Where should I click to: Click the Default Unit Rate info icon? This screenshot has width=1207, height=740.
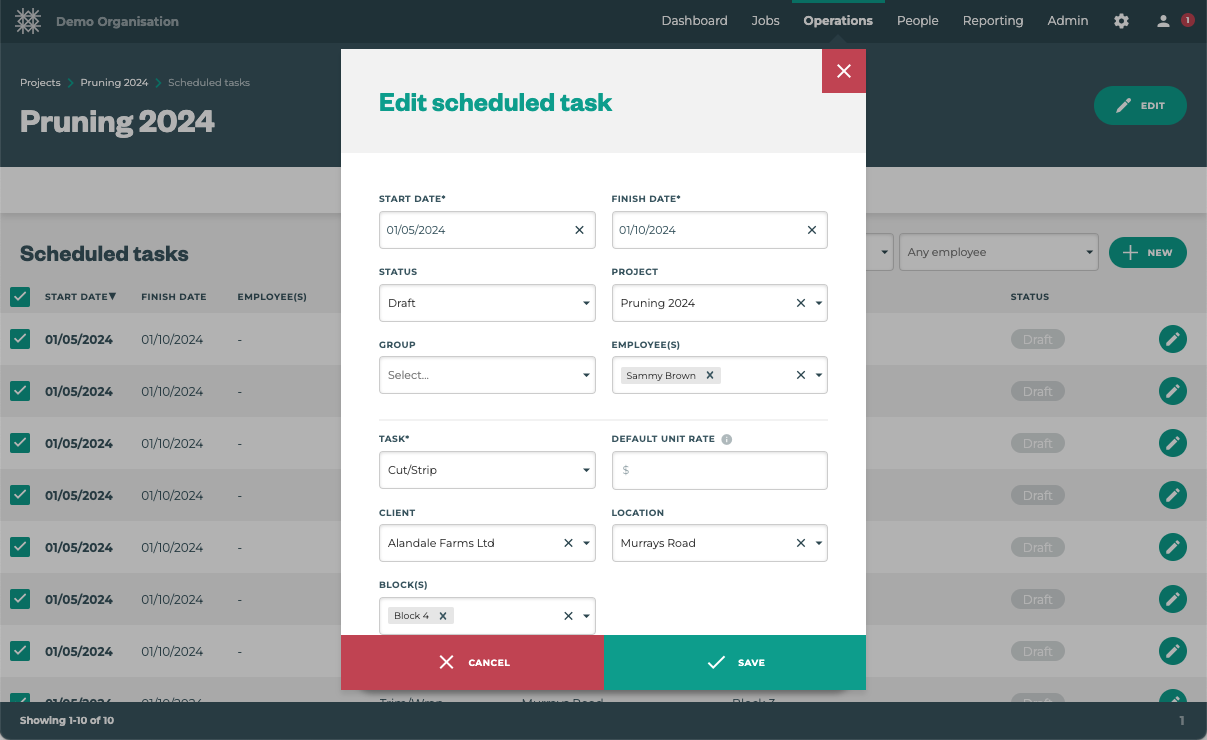tap(727, 439)
